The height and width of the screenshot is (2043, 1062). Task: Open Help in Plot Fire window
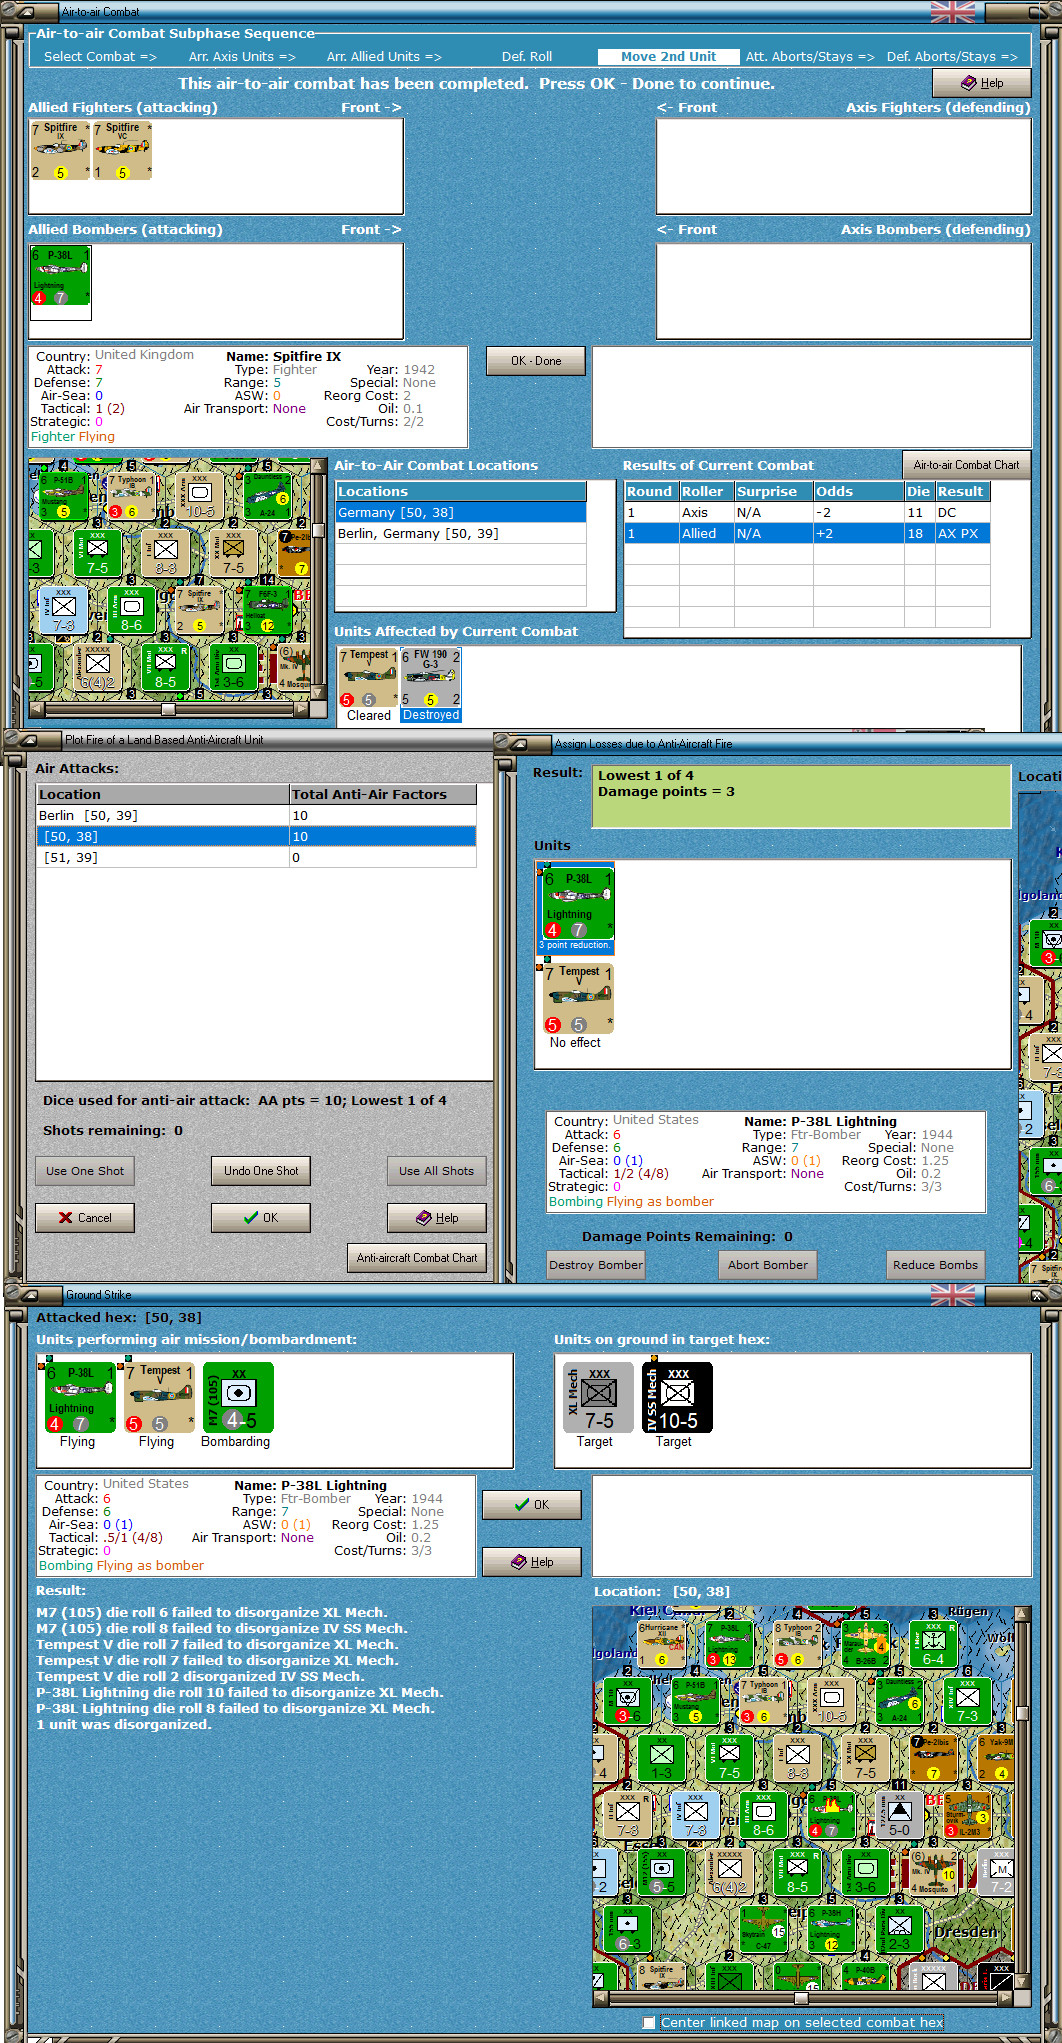pos(437,1218)
